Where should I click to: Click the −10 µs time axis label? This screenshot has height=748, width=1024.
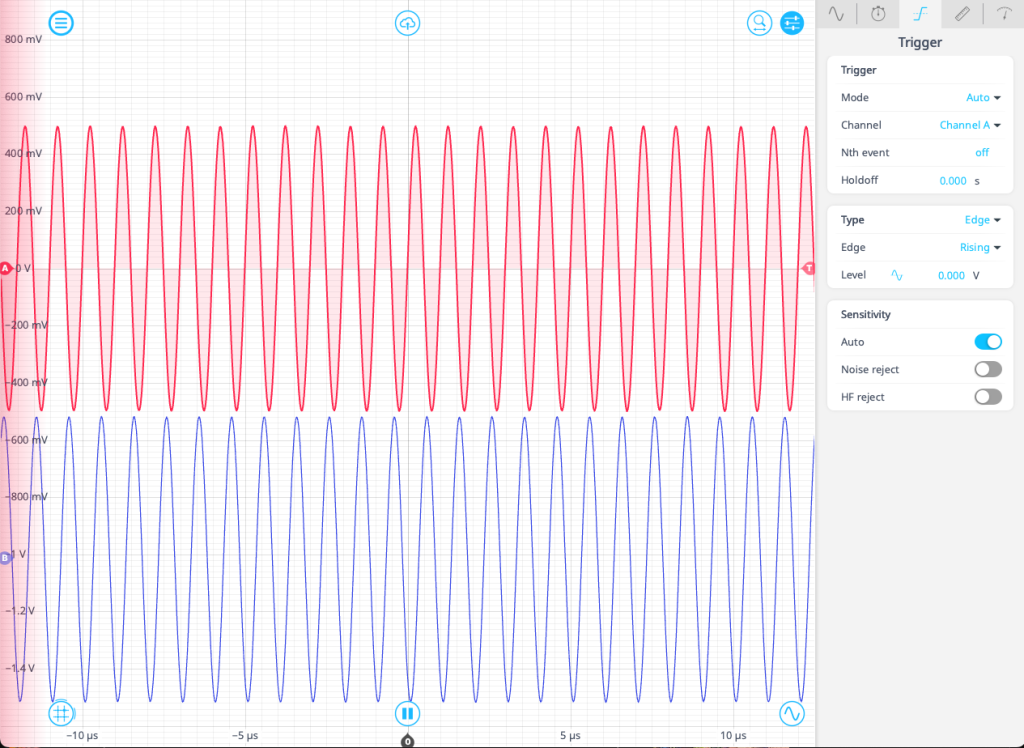pyautogui.click(x=82, y=736)
